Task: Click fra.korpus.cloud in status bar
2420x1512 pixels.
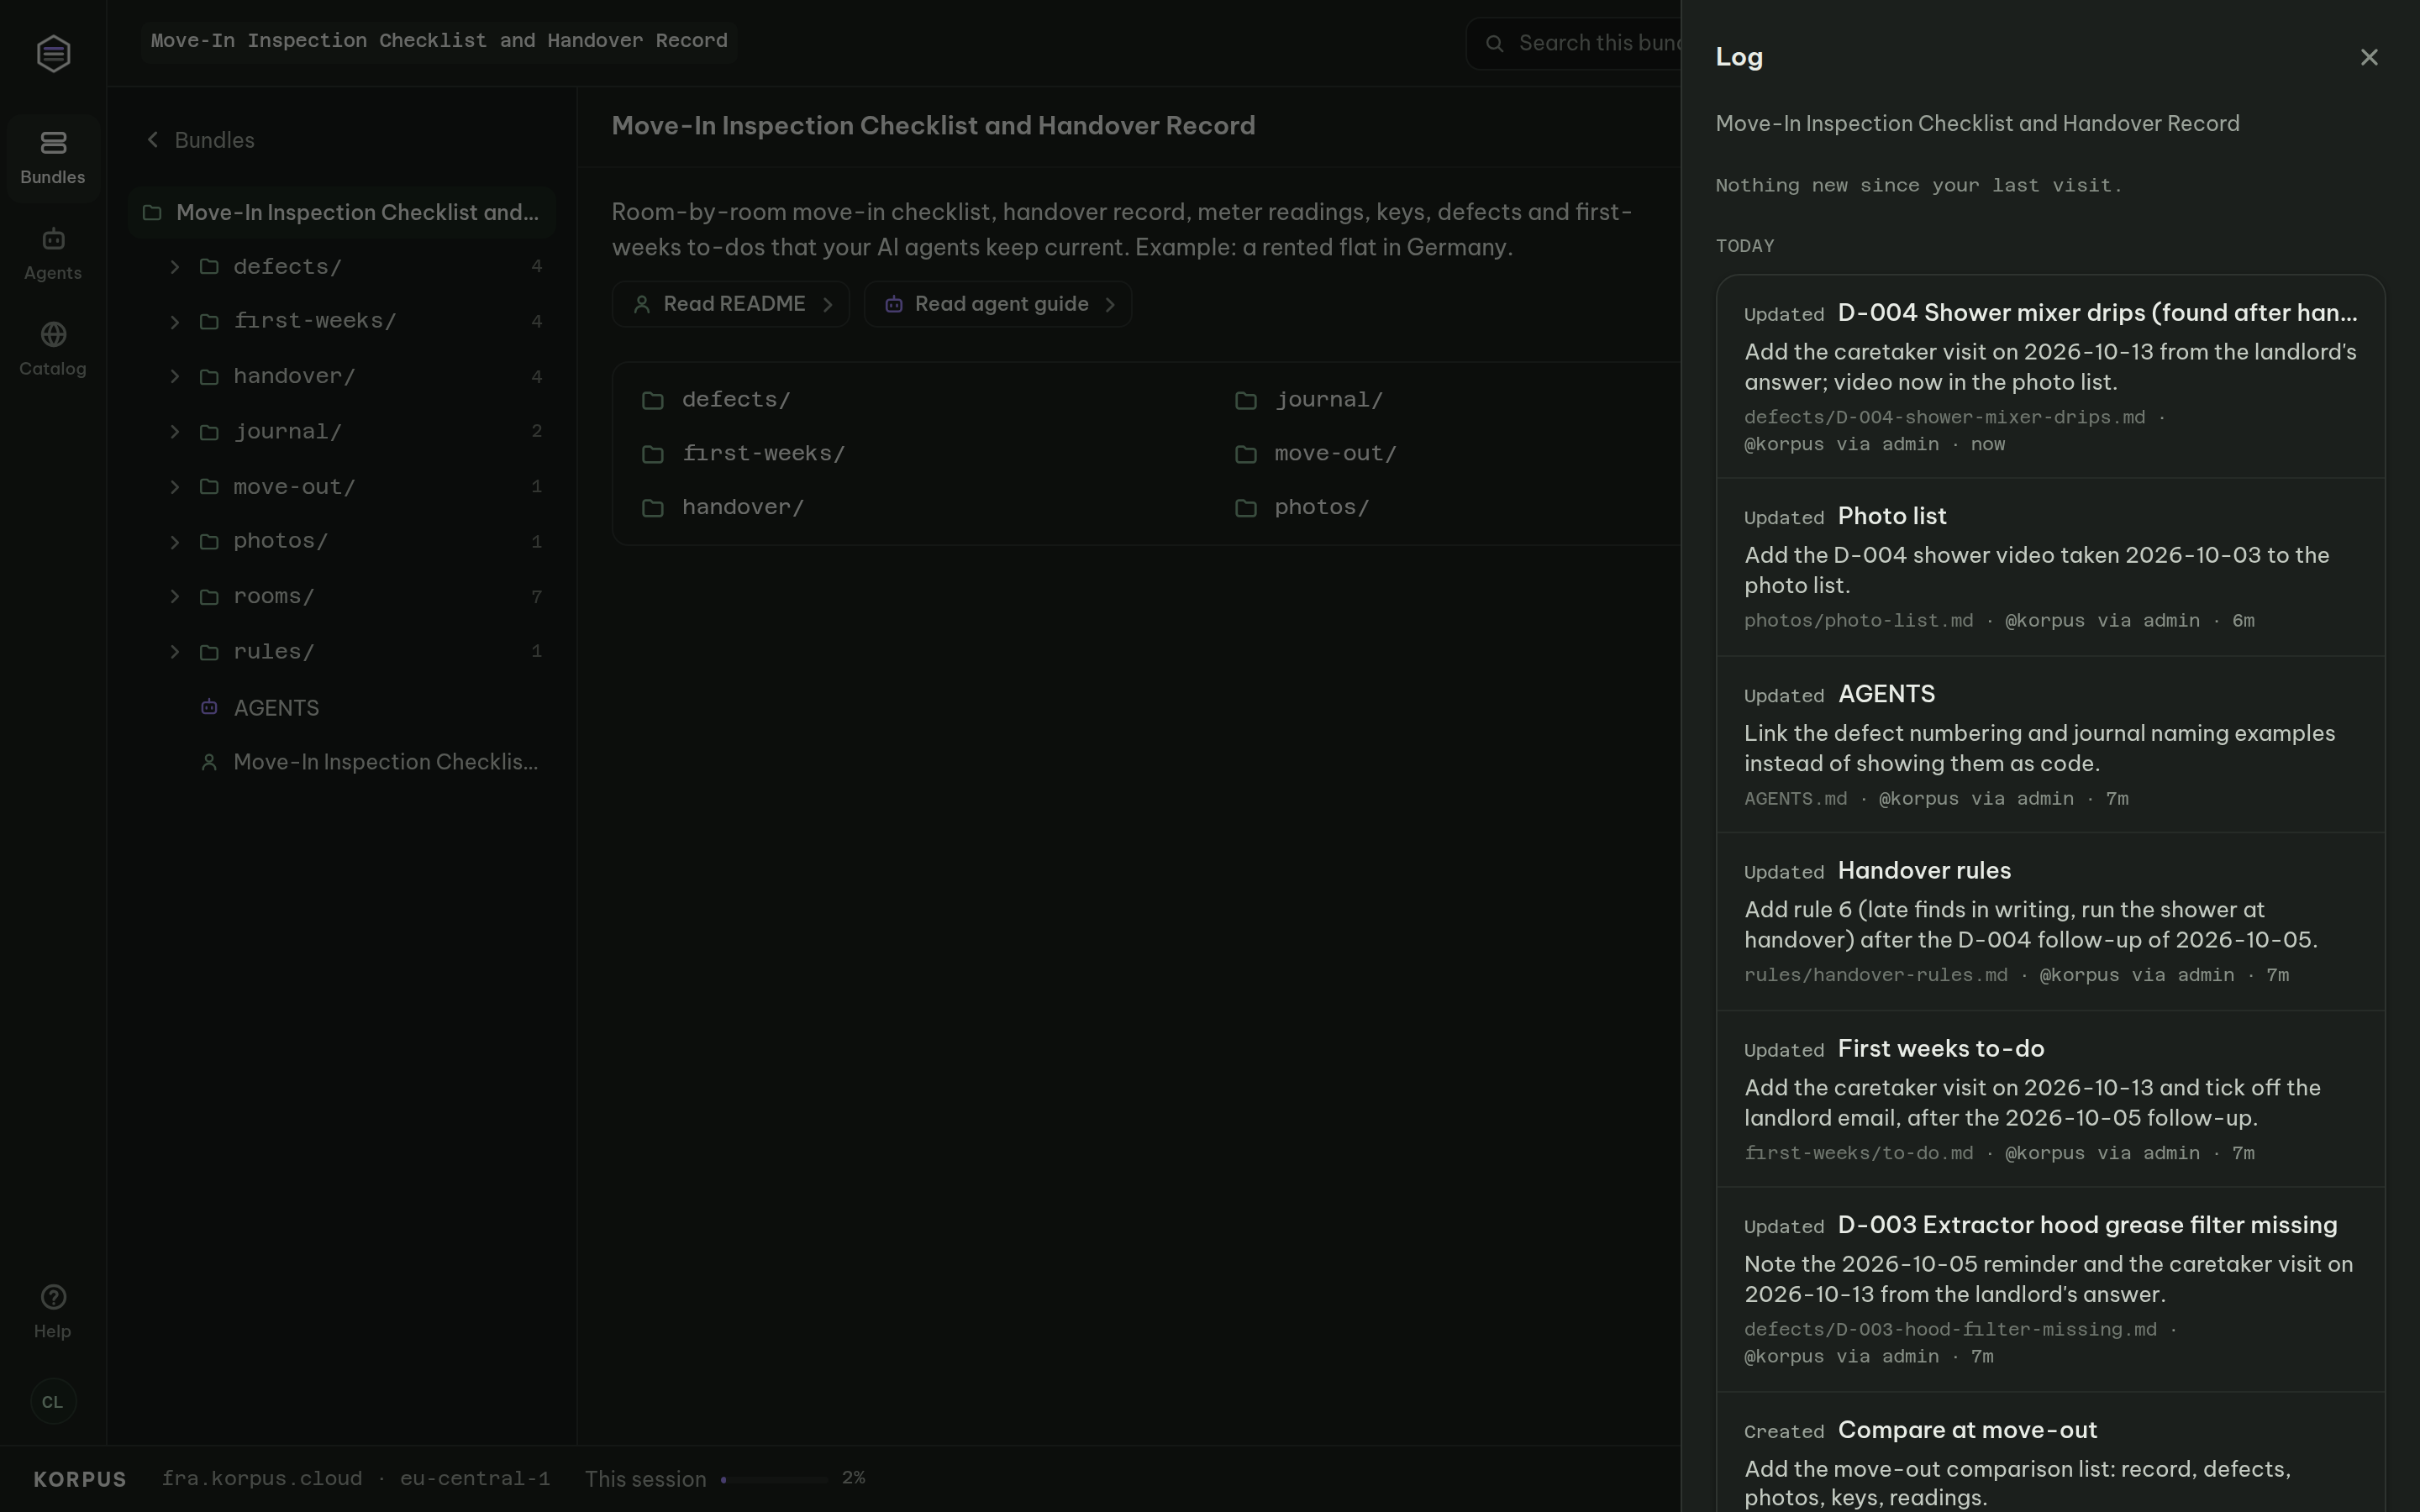Action: pyautogui.click(x=262, y=1479)
